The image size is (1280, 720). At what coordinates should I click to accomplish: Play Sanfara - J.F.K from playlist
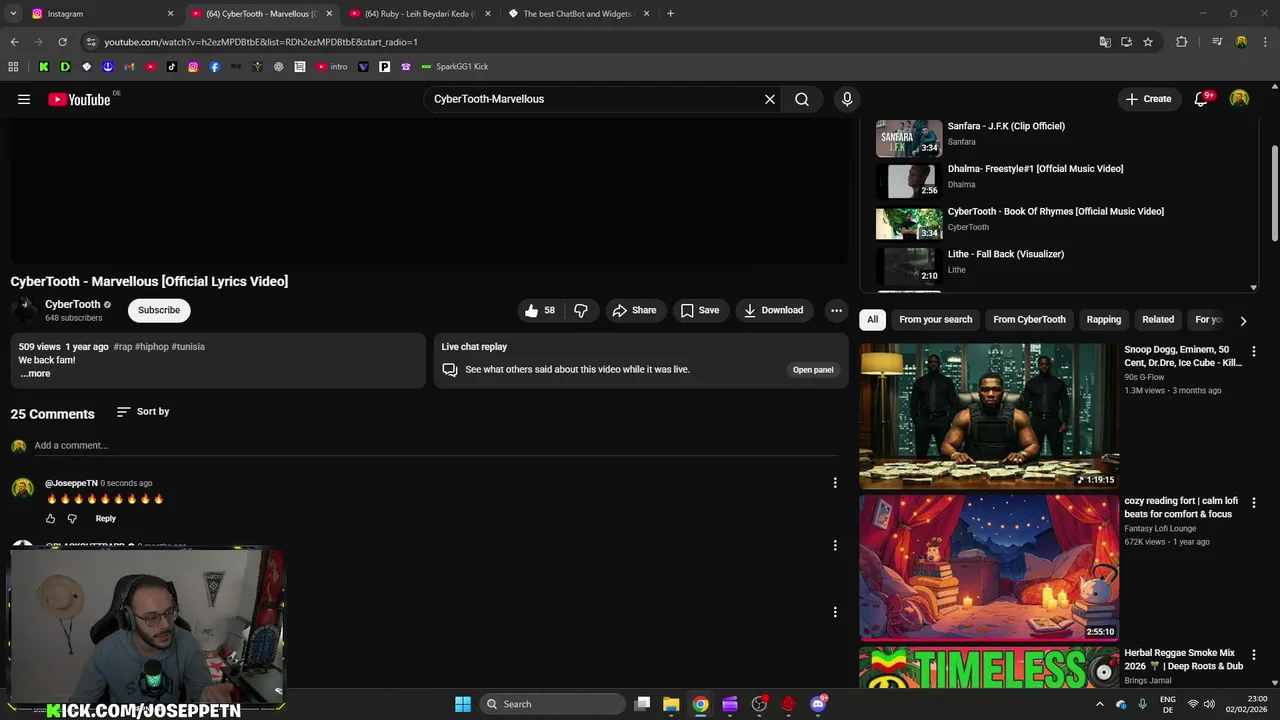1060,138
